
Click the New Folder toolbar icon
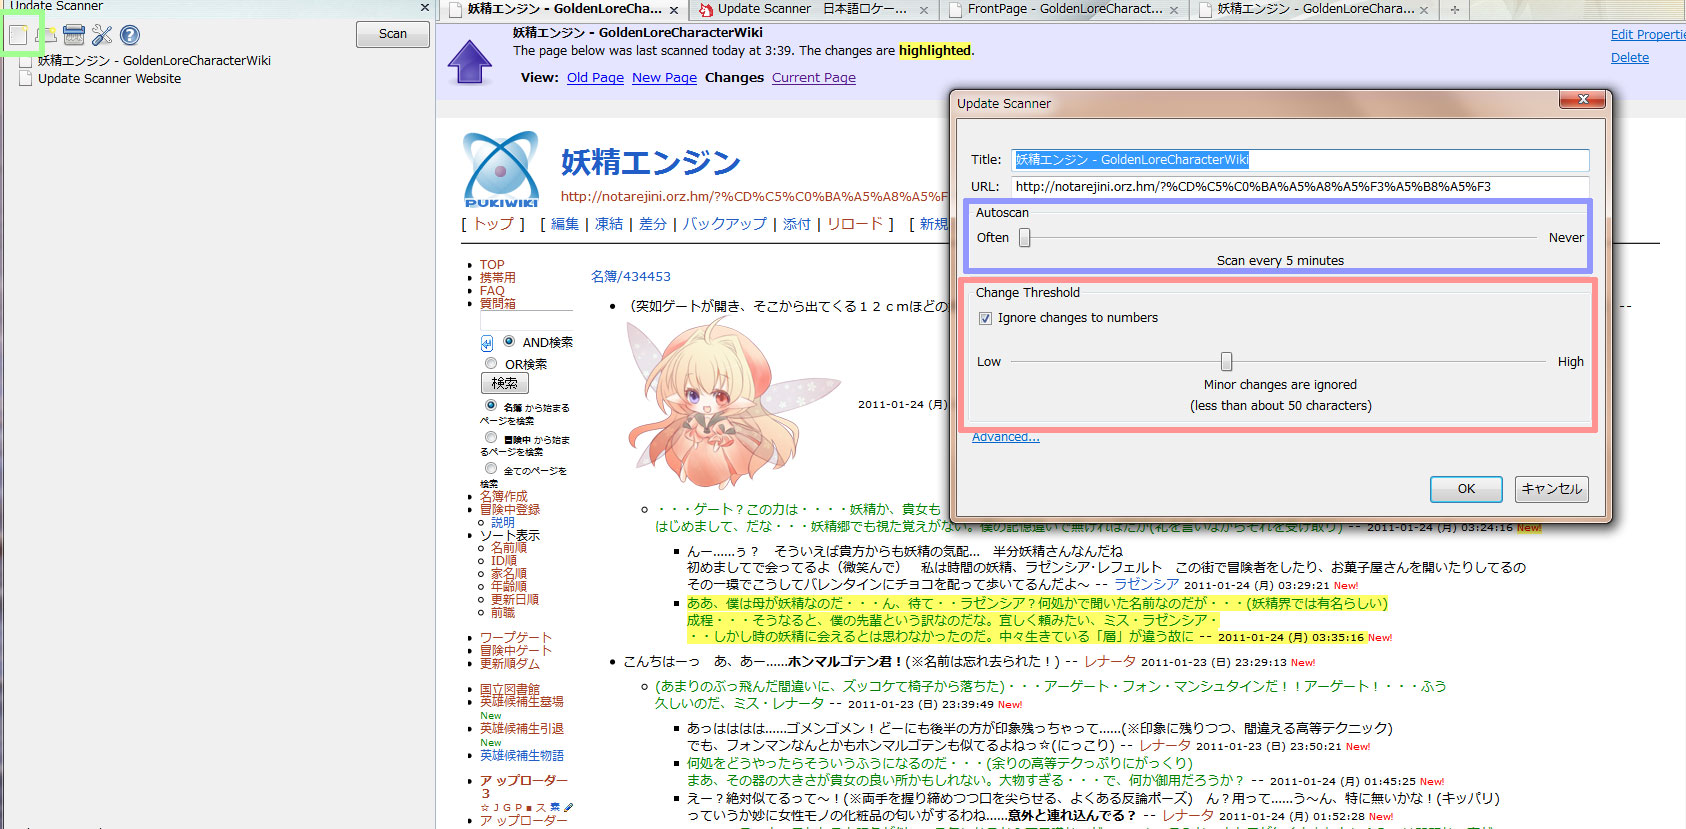(x=46, y=35)
